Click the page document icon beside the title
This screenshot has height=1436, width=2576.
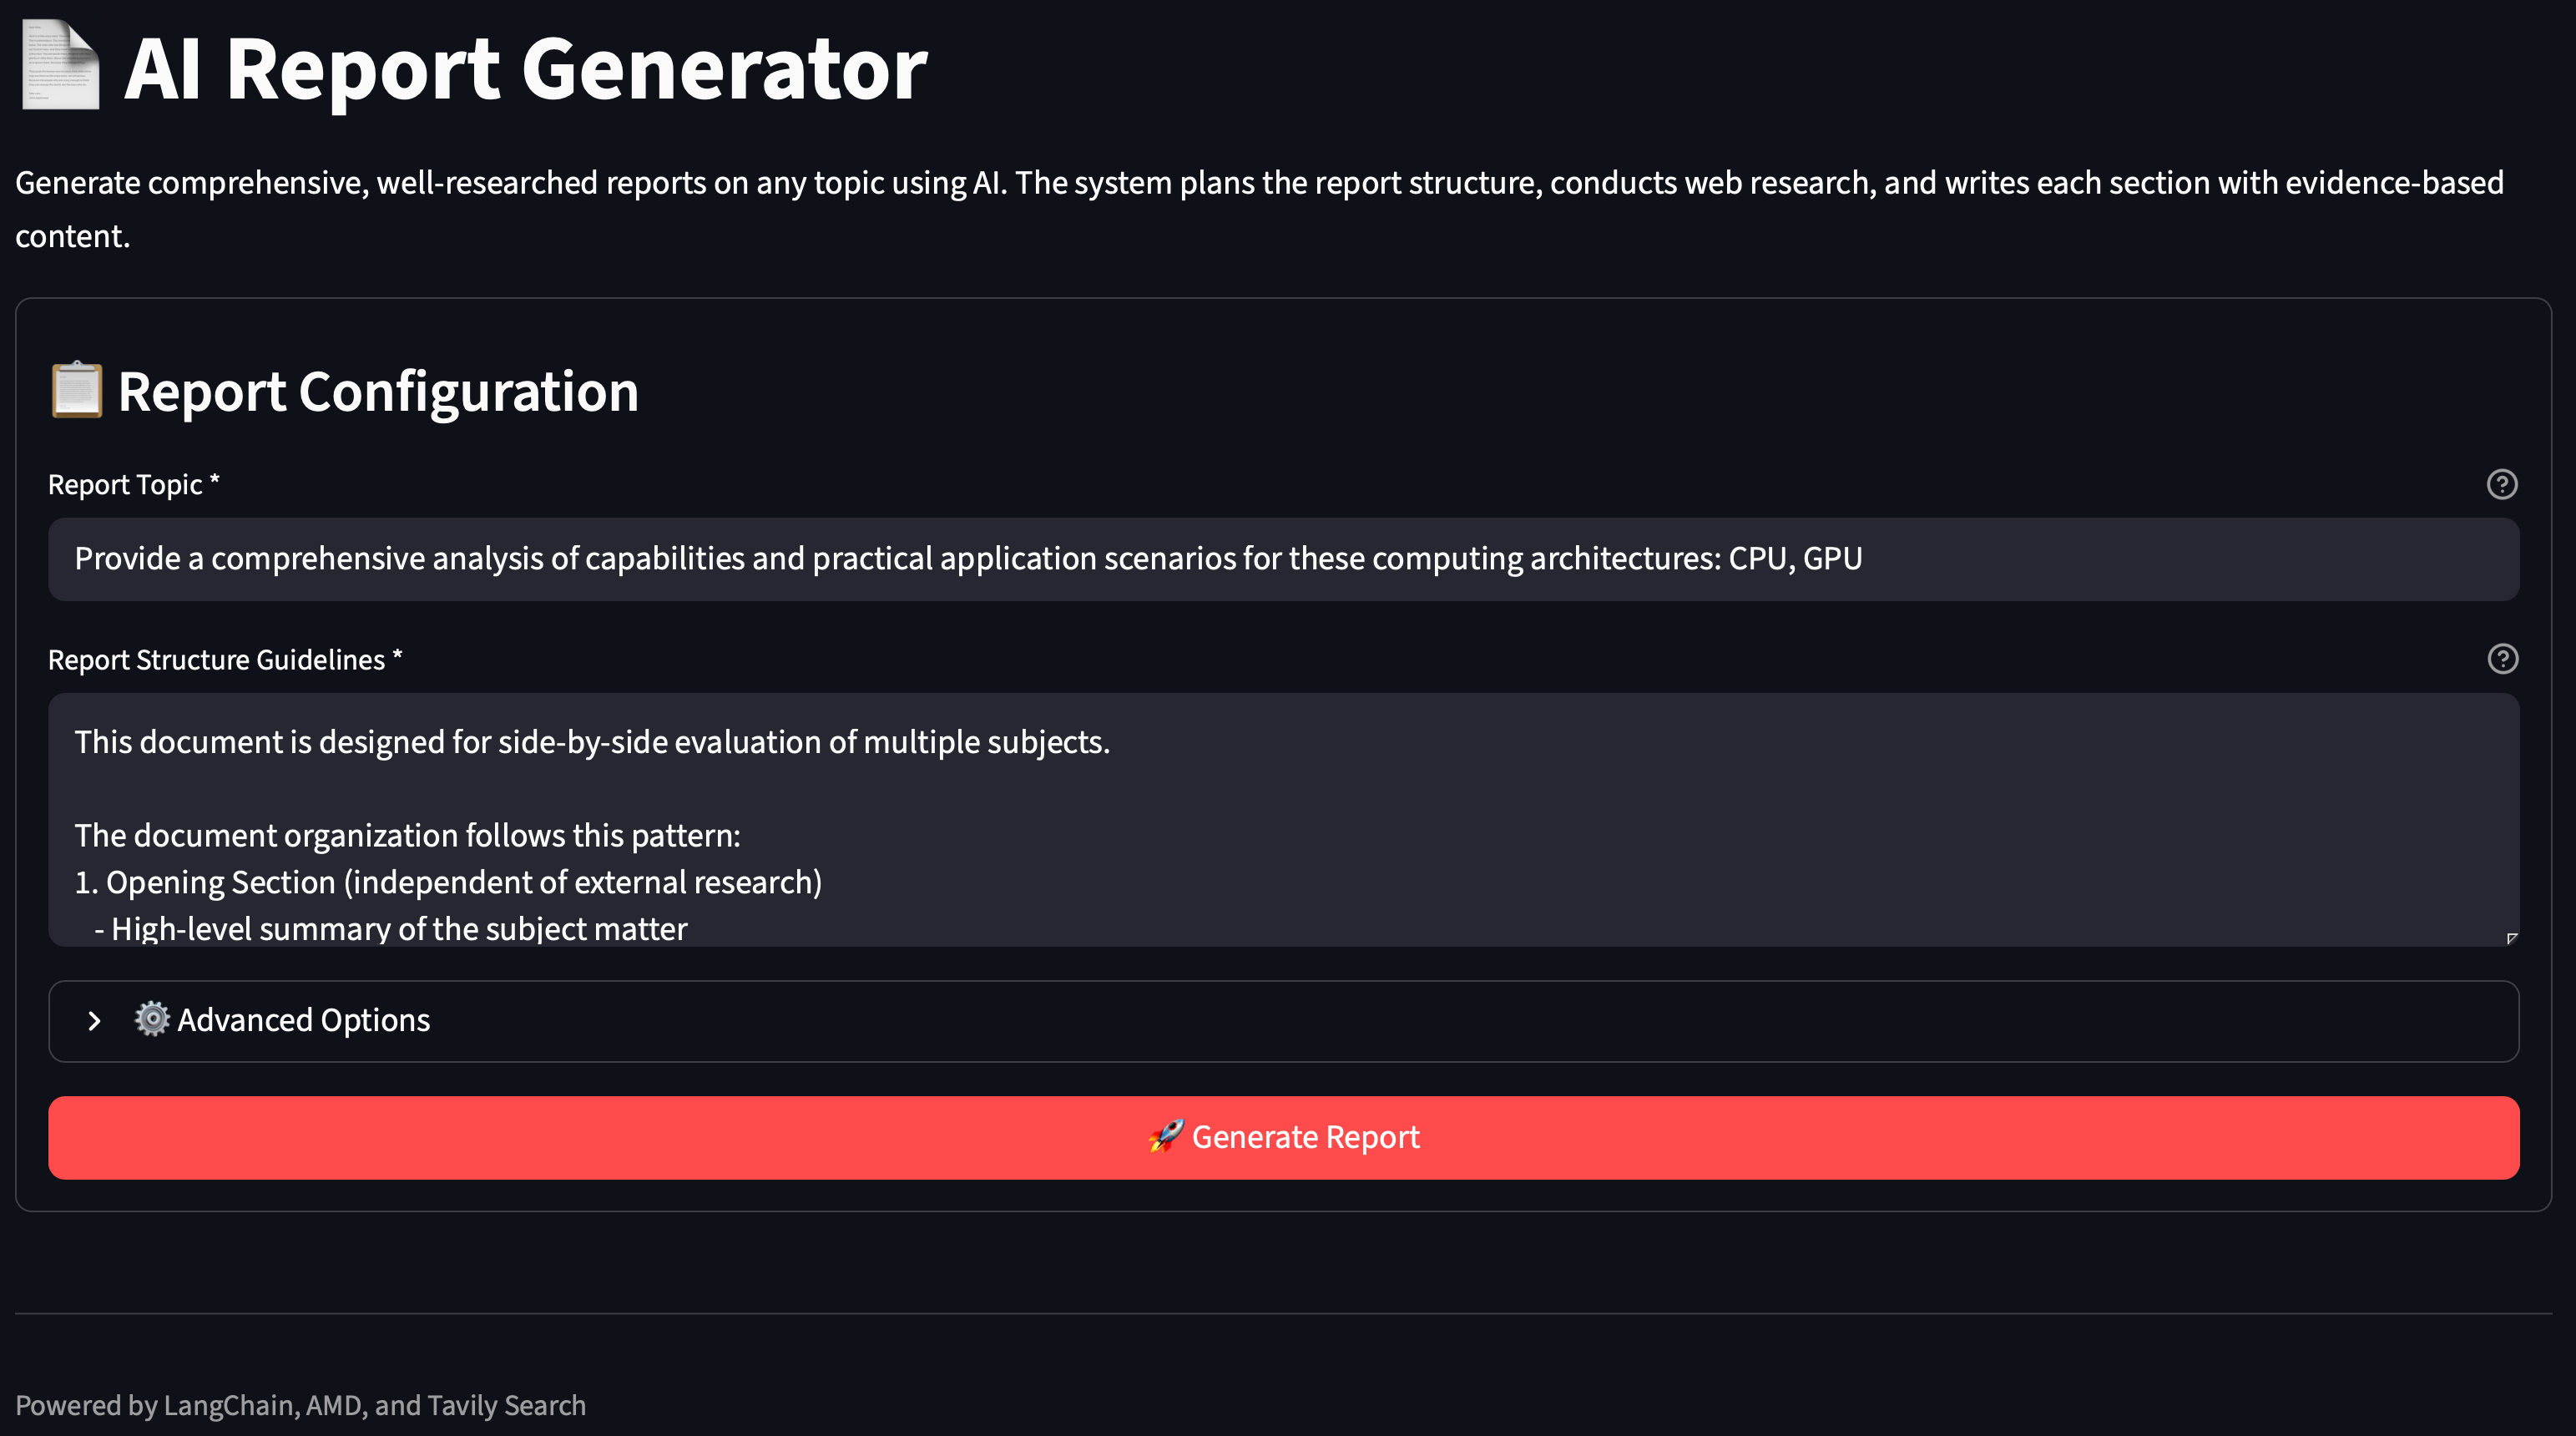pos(61,66)
